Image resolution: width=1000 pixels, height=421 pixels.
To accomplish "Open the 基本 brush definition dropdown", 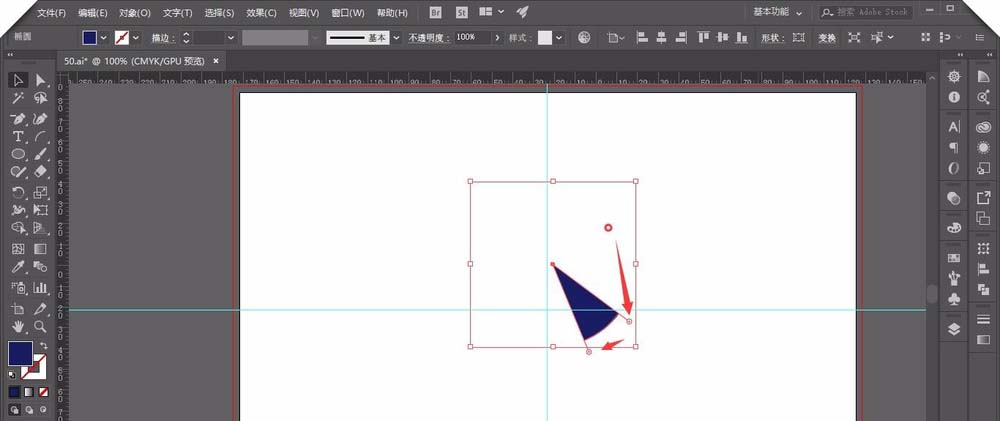I will [397, 38].
